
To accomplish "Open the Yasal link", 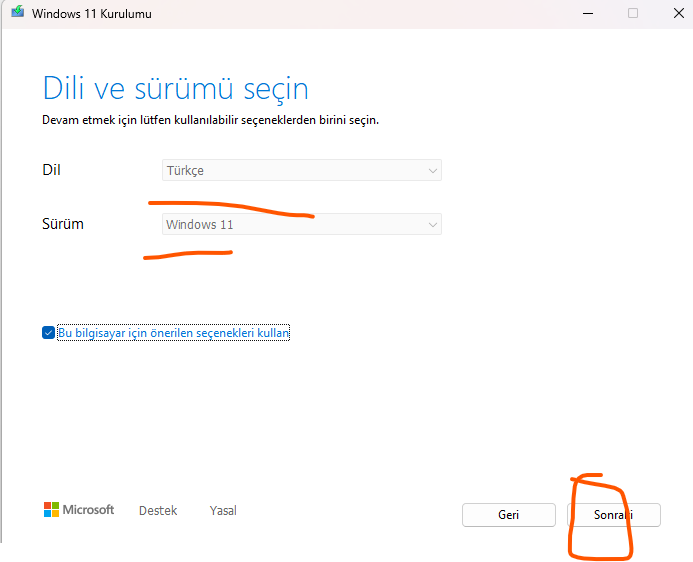I will point(223,511).
